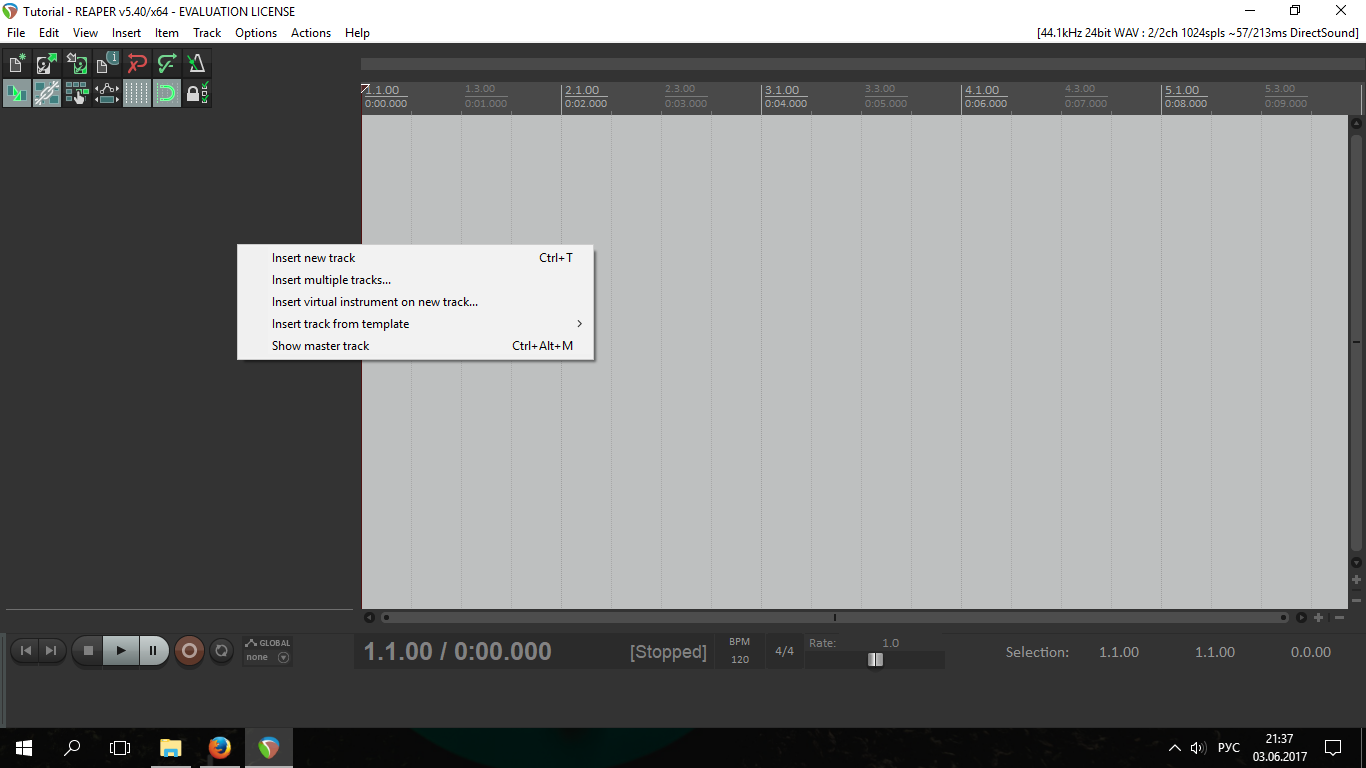Click horizontal scroll right arrow
This screenshot has width=1366, height=768.
[1301, 618]
